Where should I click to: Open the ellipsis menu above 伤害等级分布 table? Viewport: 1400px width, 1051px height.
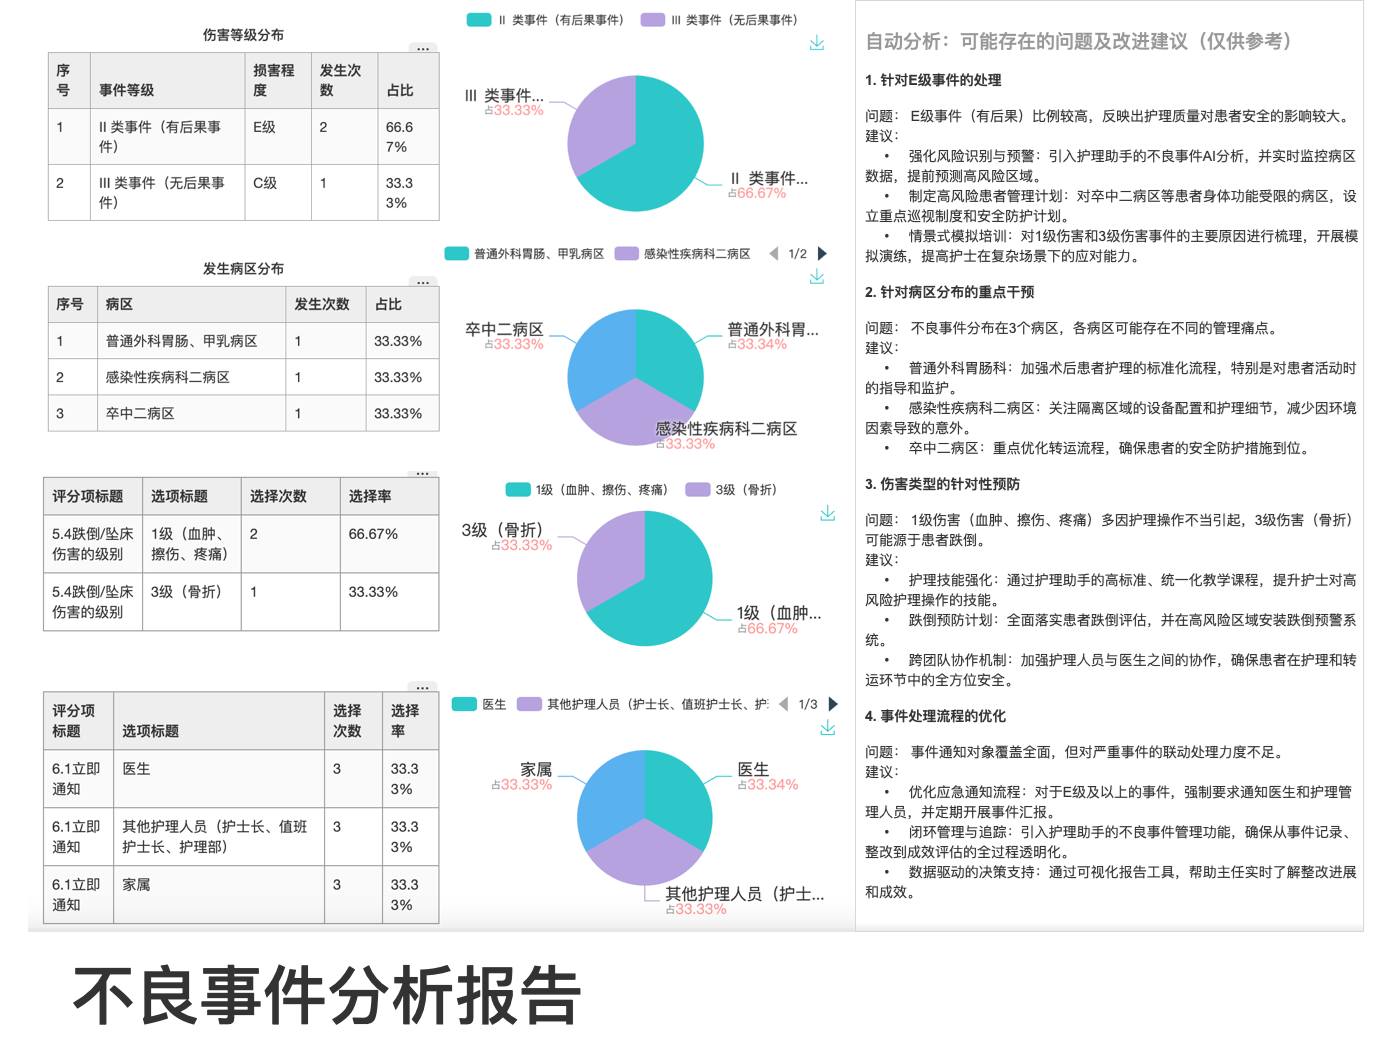423,48
